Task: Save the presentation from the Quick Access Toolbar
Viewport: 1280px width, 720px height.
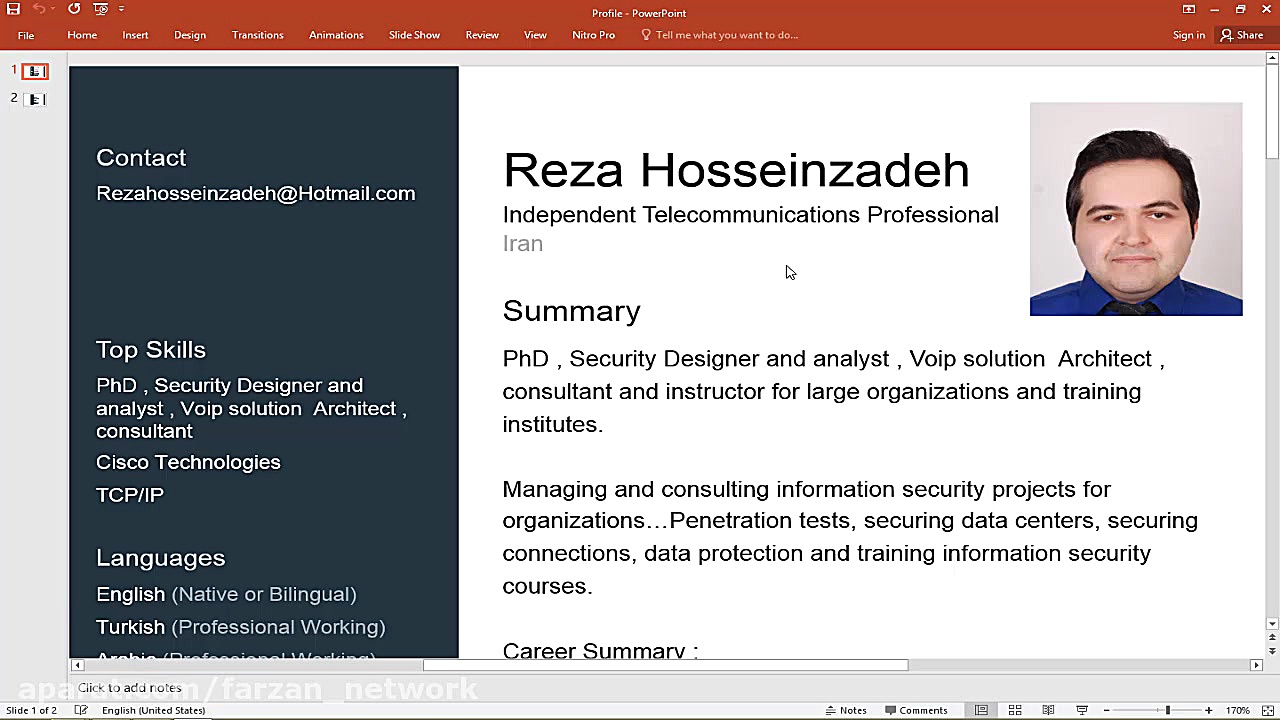Action: (13, 9)
